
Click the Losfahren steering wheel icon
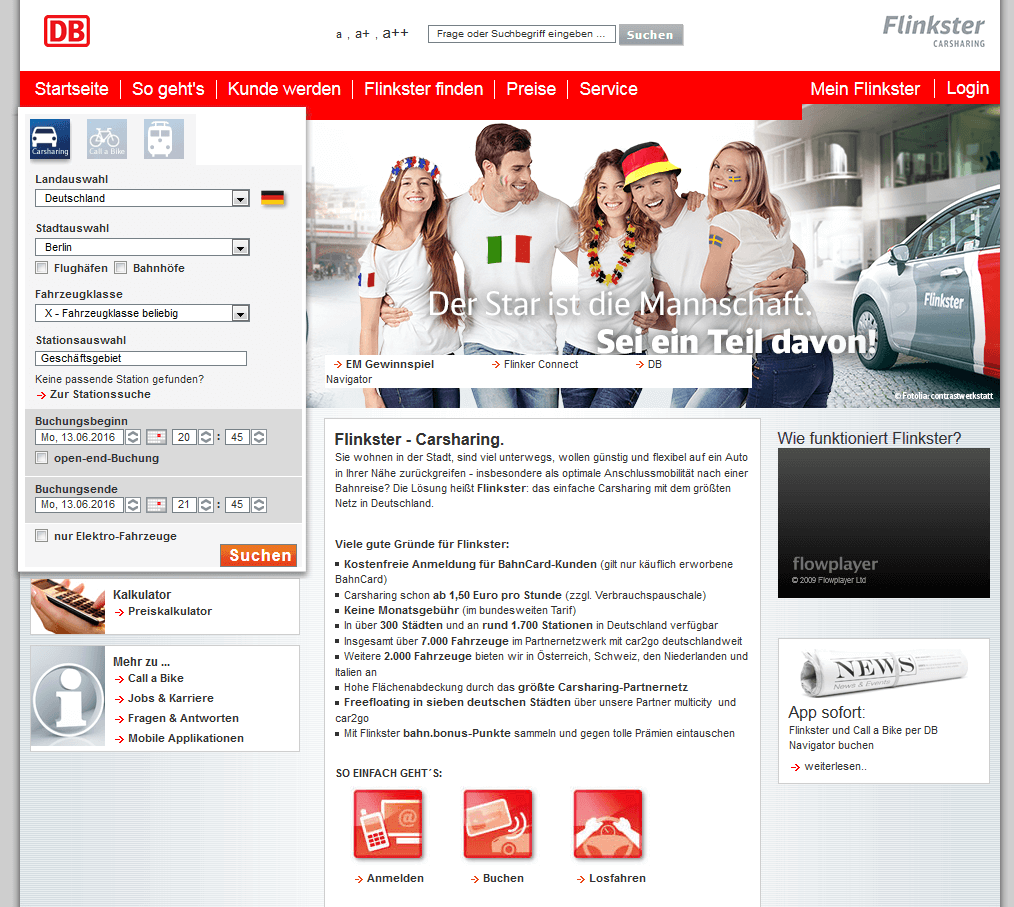coord(609,824)
